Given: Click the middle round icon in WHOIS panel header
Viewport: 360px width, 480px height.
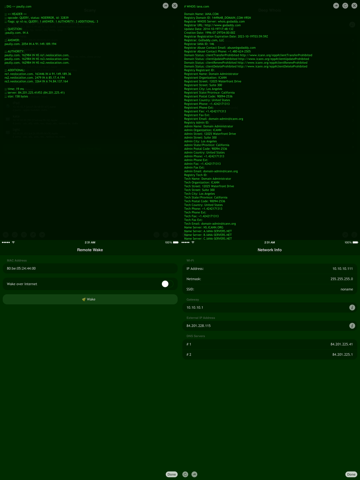Looking at the screenshot, I should [x=345, y=6].
